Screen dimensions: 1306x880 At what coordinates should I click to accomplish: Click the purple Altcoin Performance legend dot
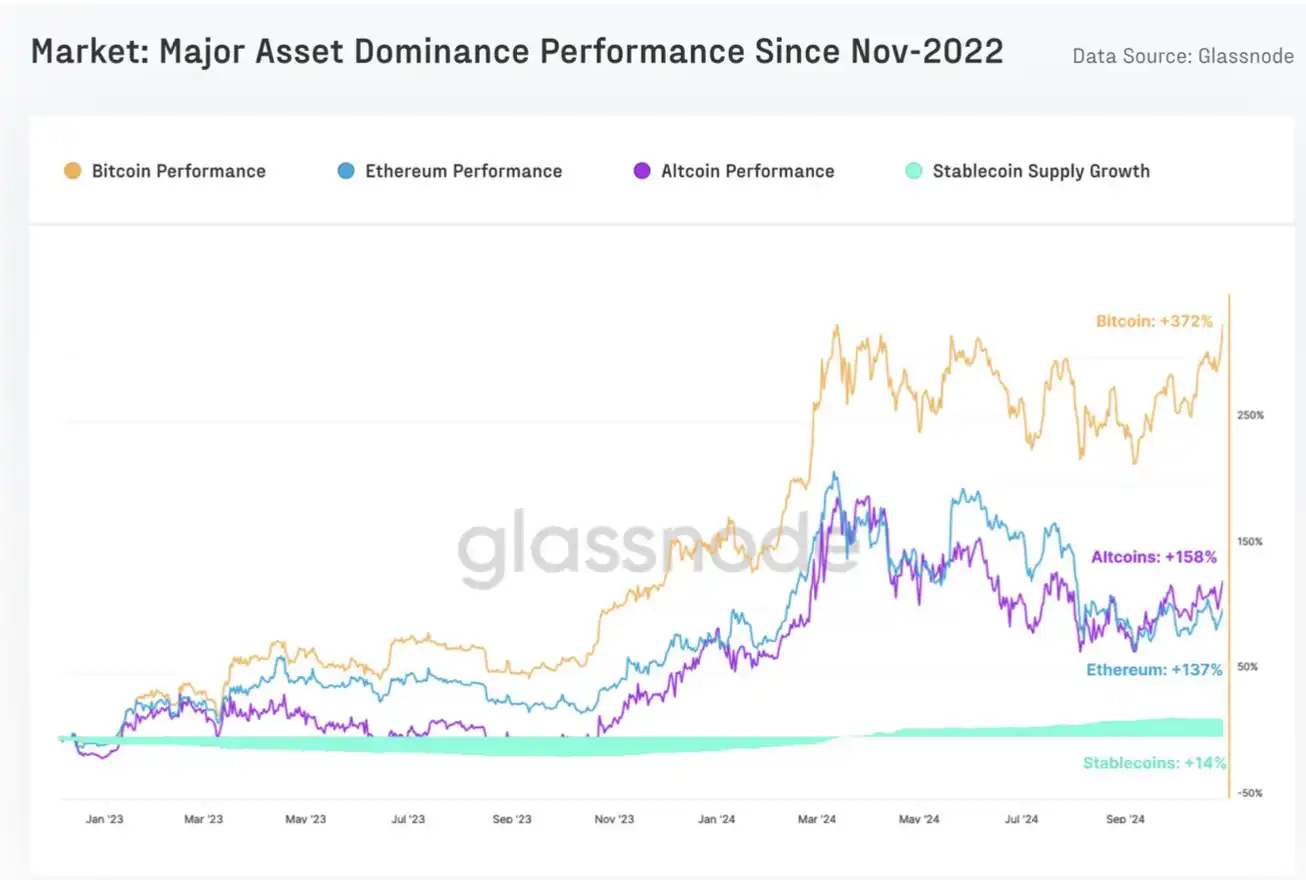[642, 171]
